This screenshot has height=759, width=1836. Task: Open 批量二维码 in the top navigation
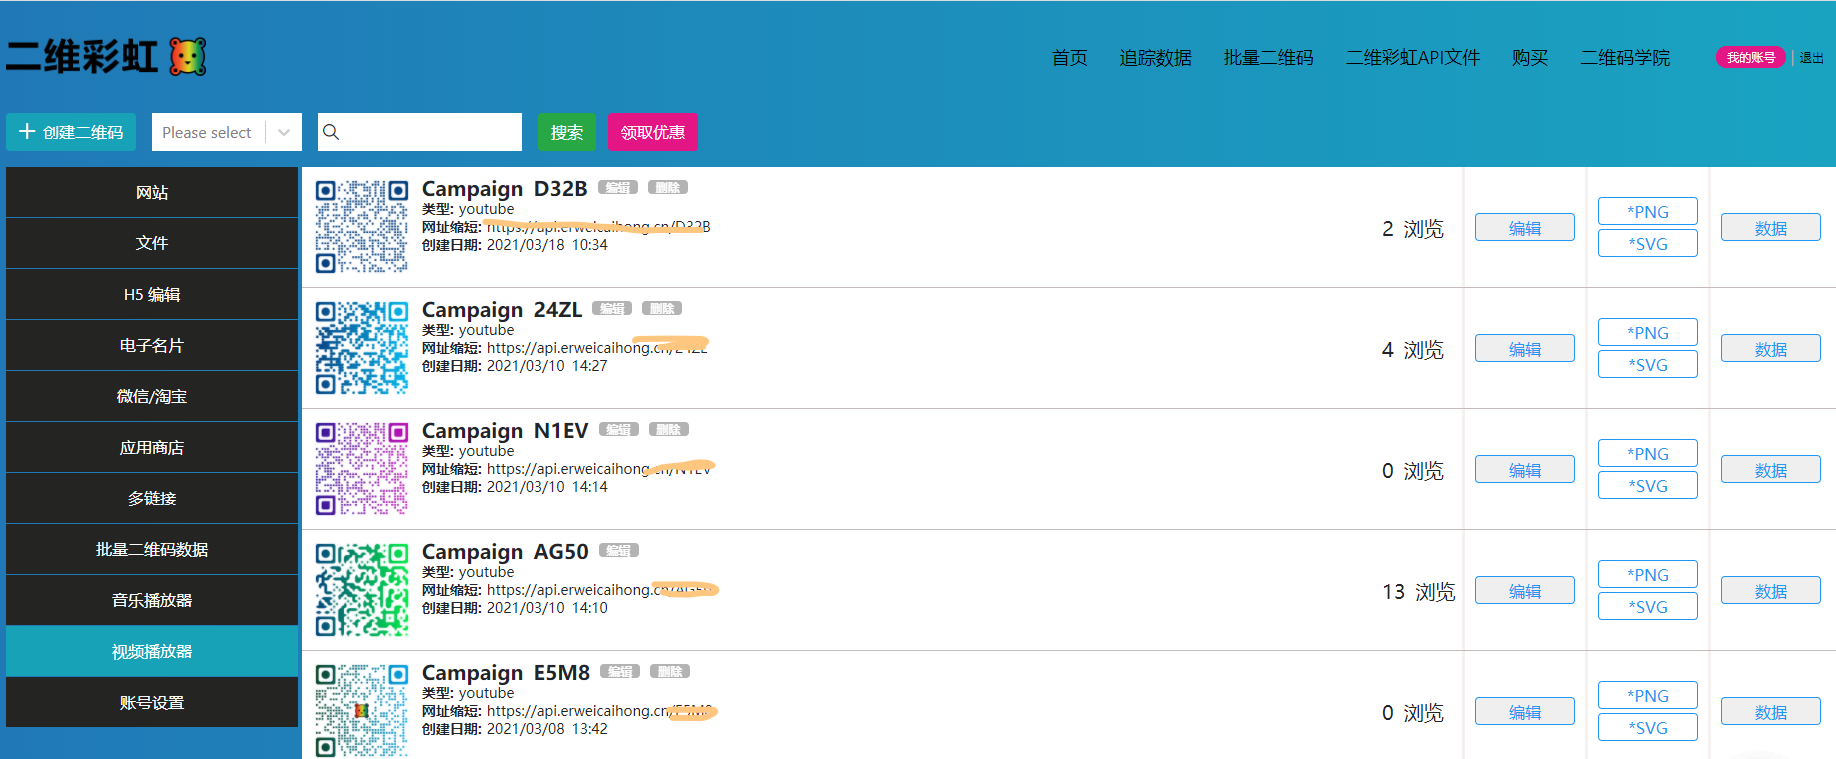(1268, 58)
